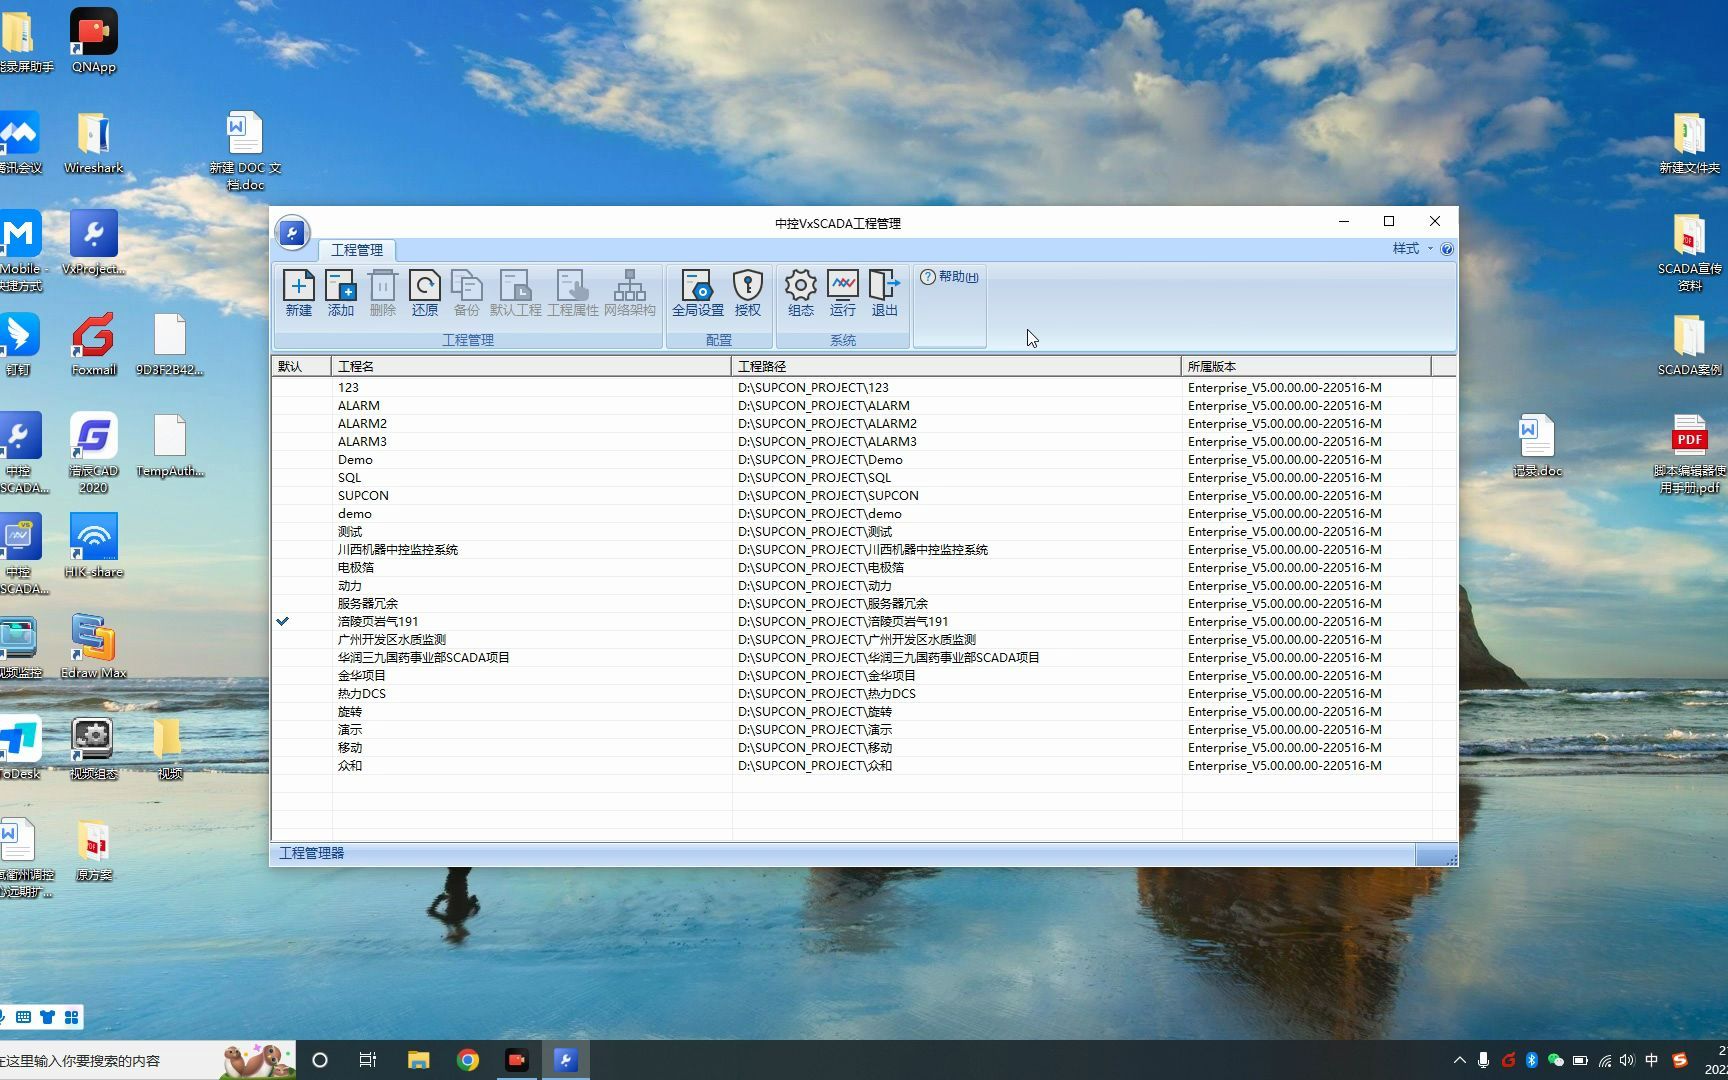Select the 动力 project name

tap(350, 585)
